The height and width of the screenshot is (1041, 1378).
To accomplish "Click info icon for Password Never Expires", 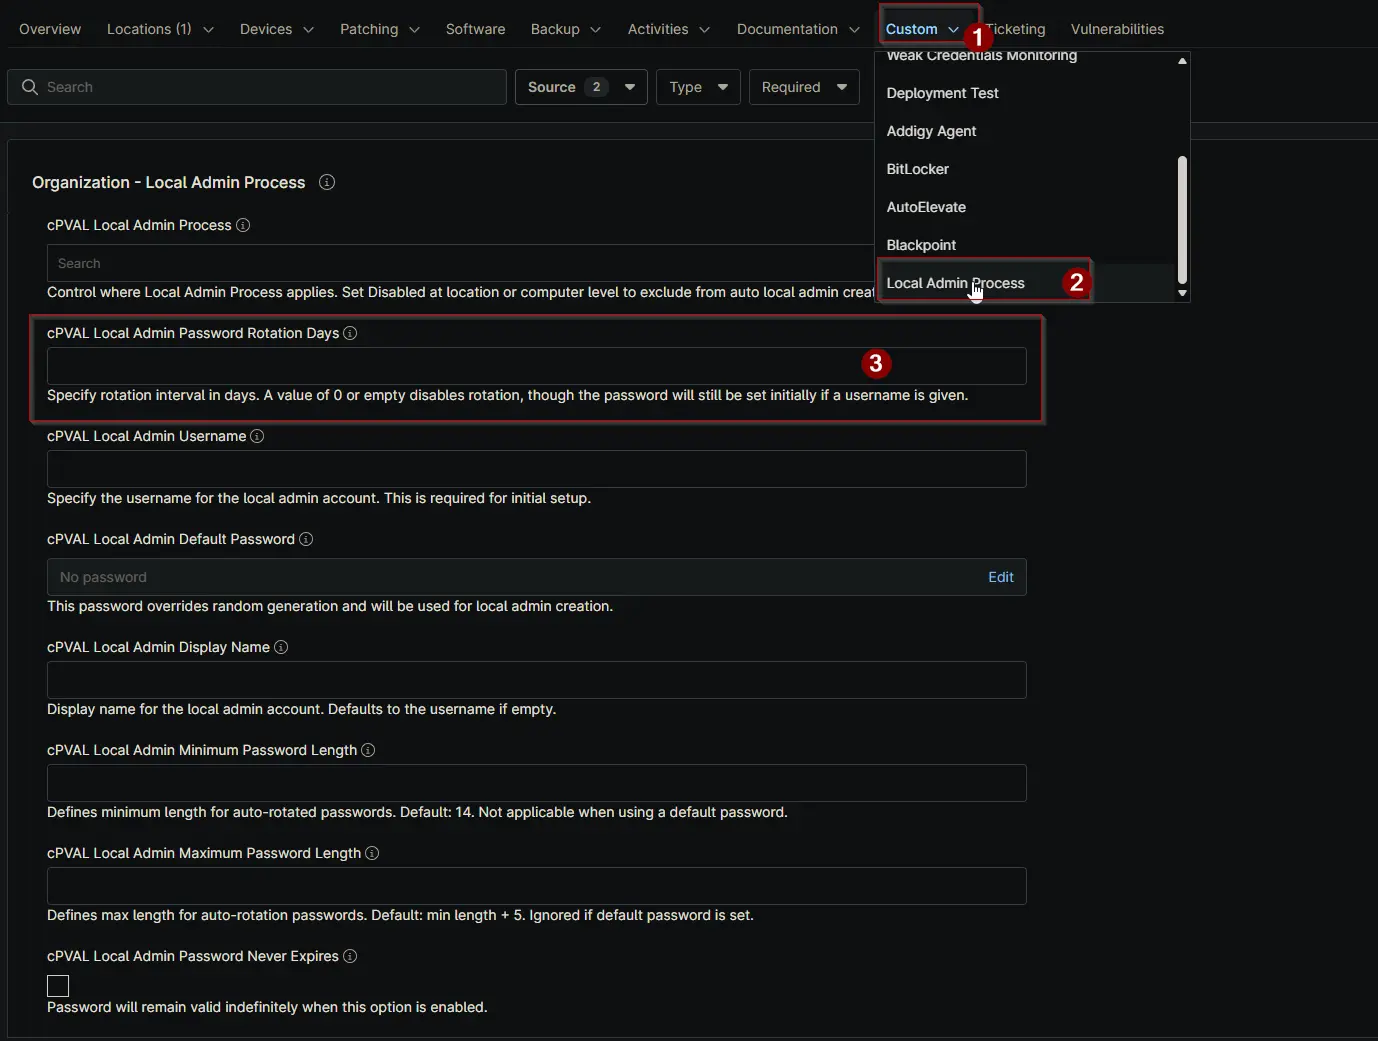I will (350, 956).
